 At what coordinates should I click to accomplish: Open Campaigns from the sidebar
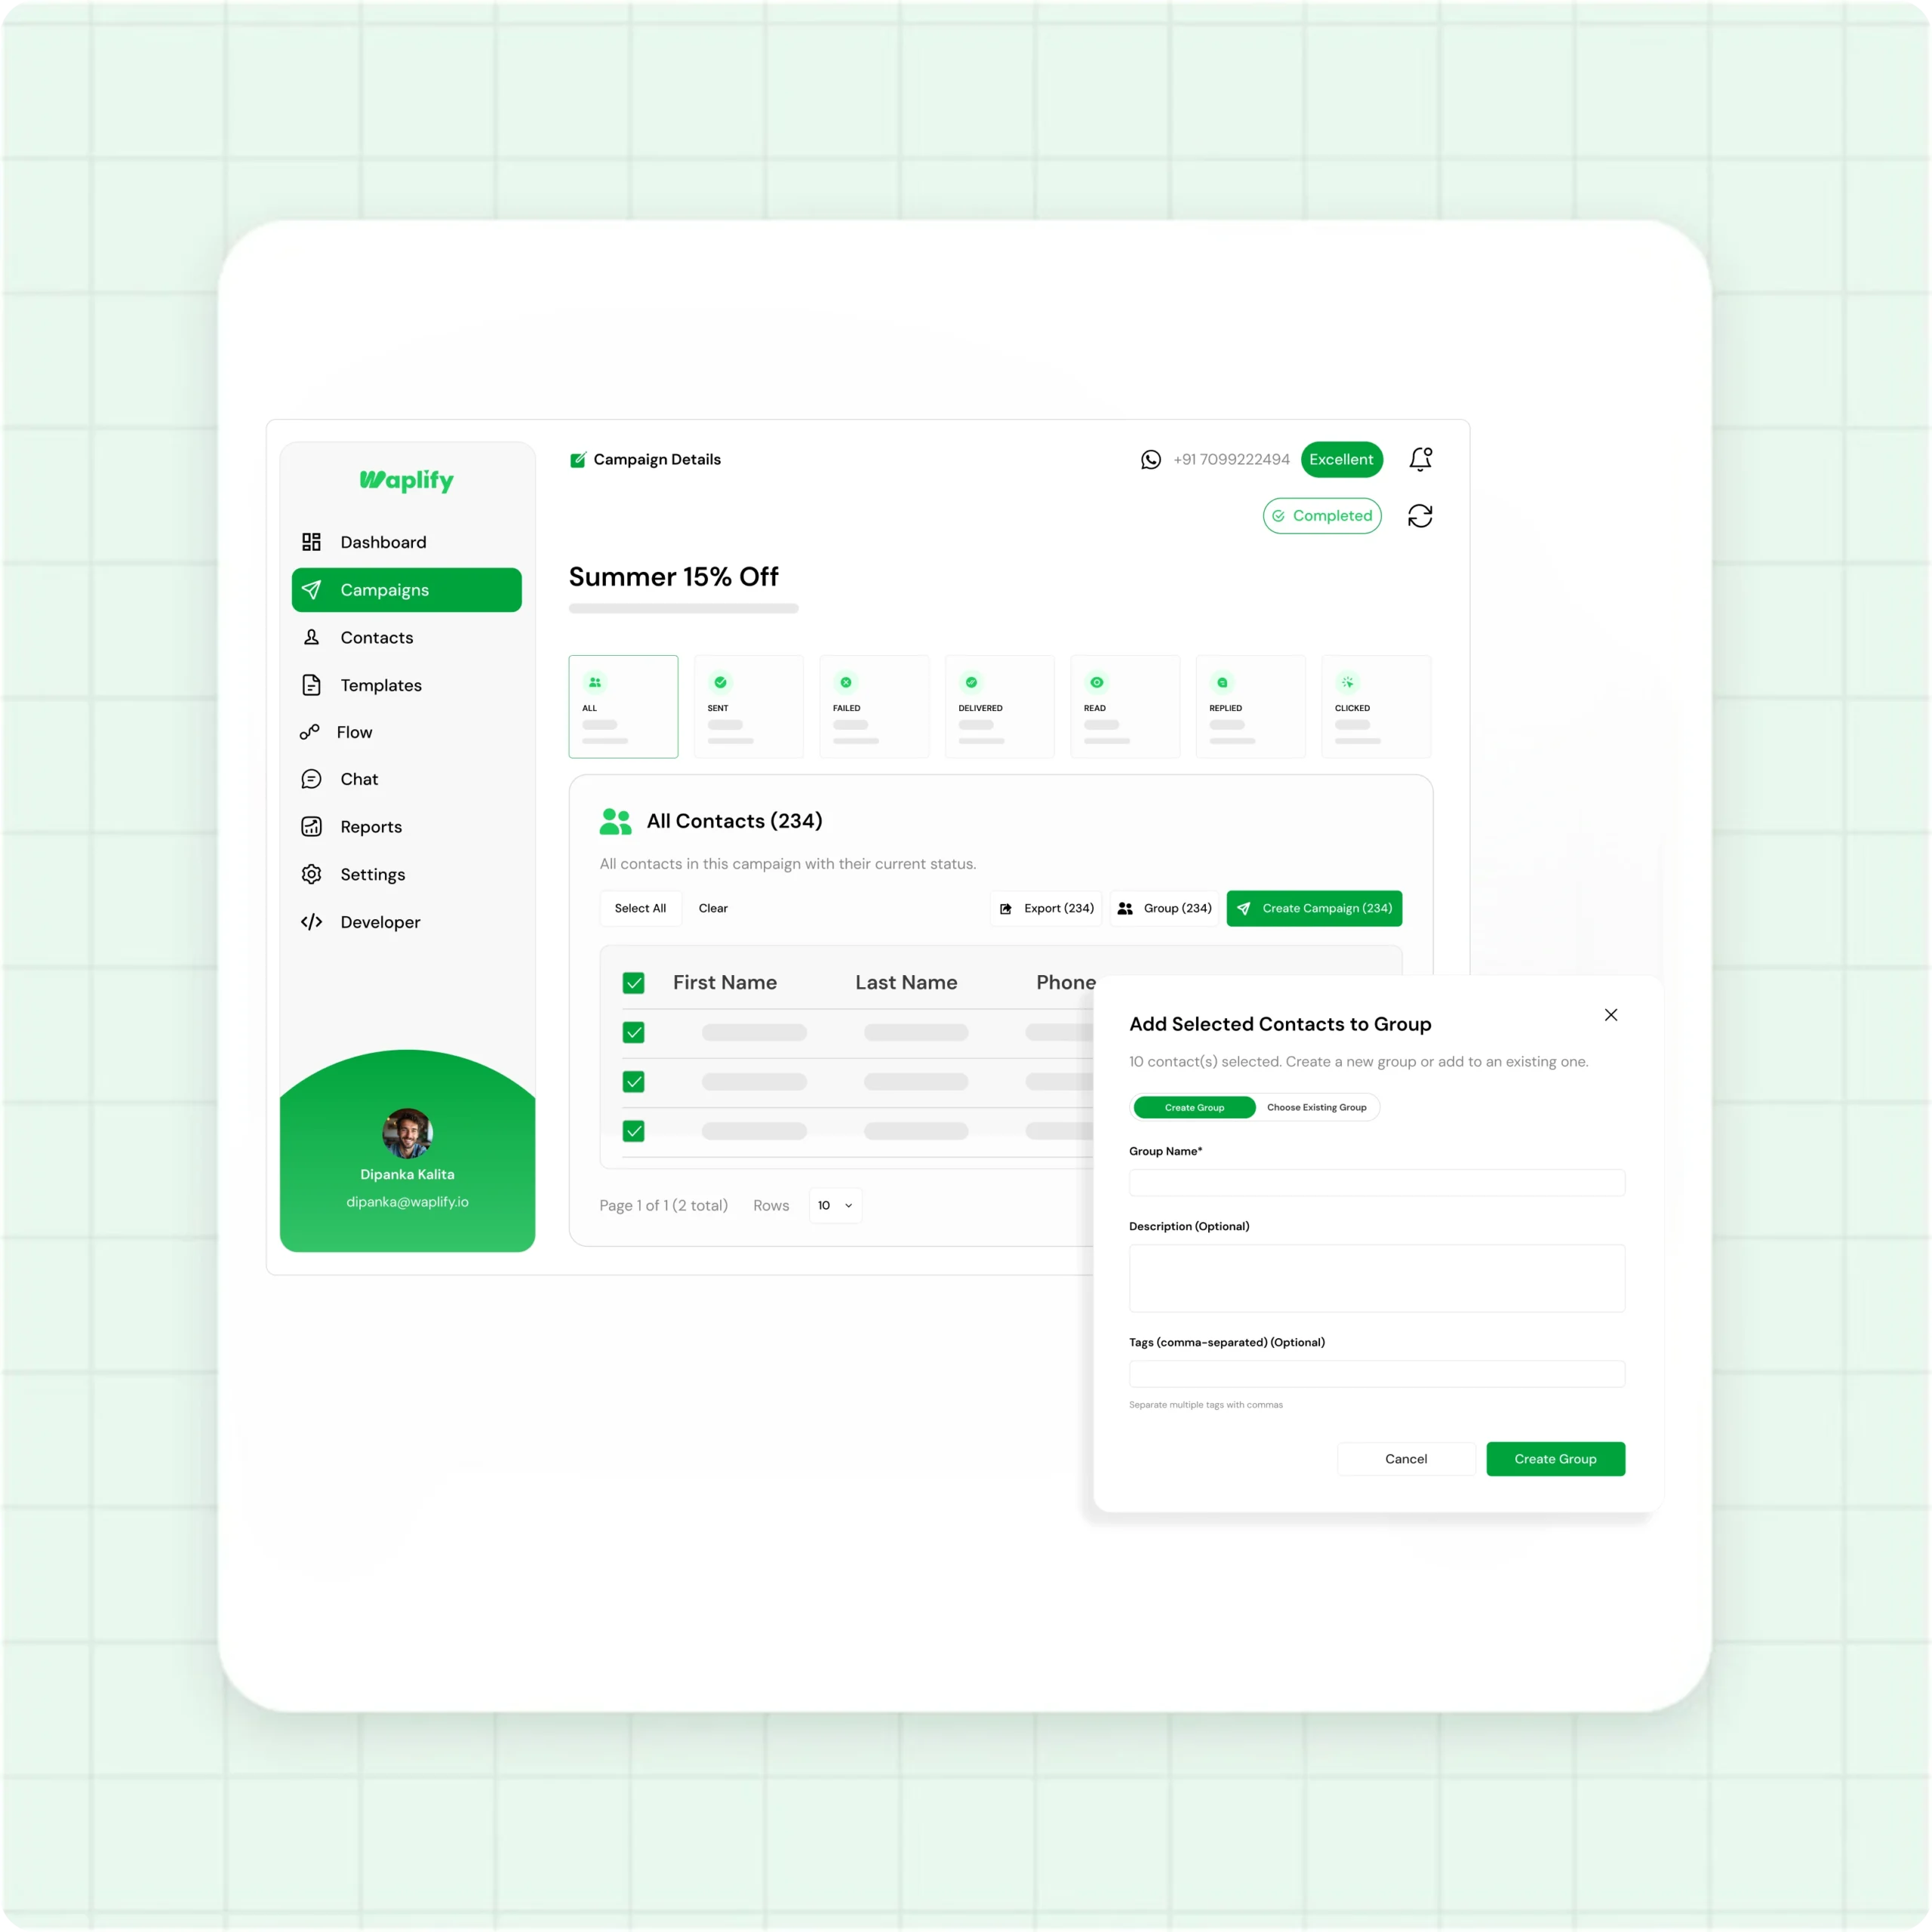[x=406, y=590]
